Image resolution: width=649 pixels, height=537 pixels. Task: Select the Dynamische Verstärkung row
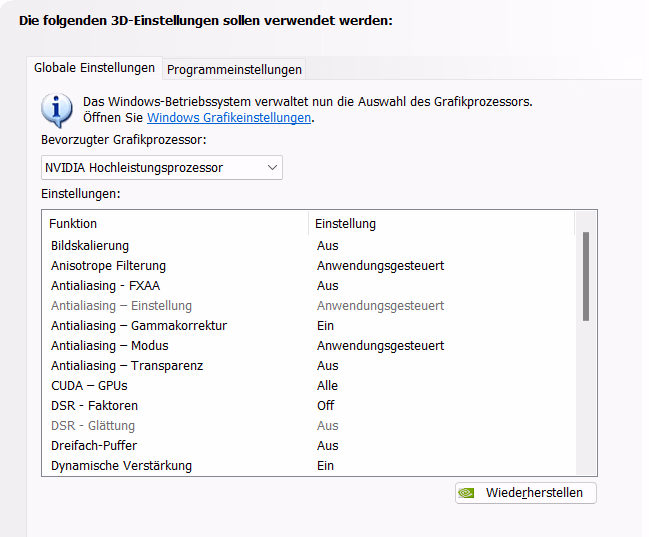click(x=309, y=465)
